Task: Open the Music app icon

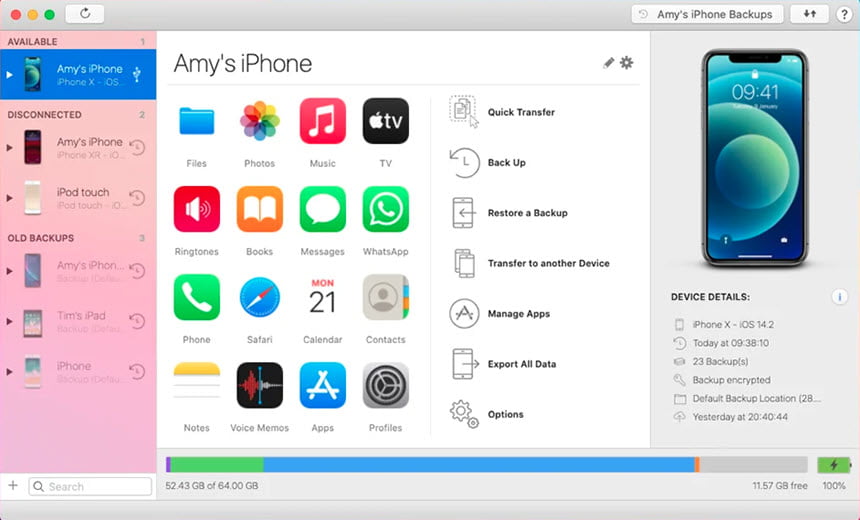Action: pos(322,121)
